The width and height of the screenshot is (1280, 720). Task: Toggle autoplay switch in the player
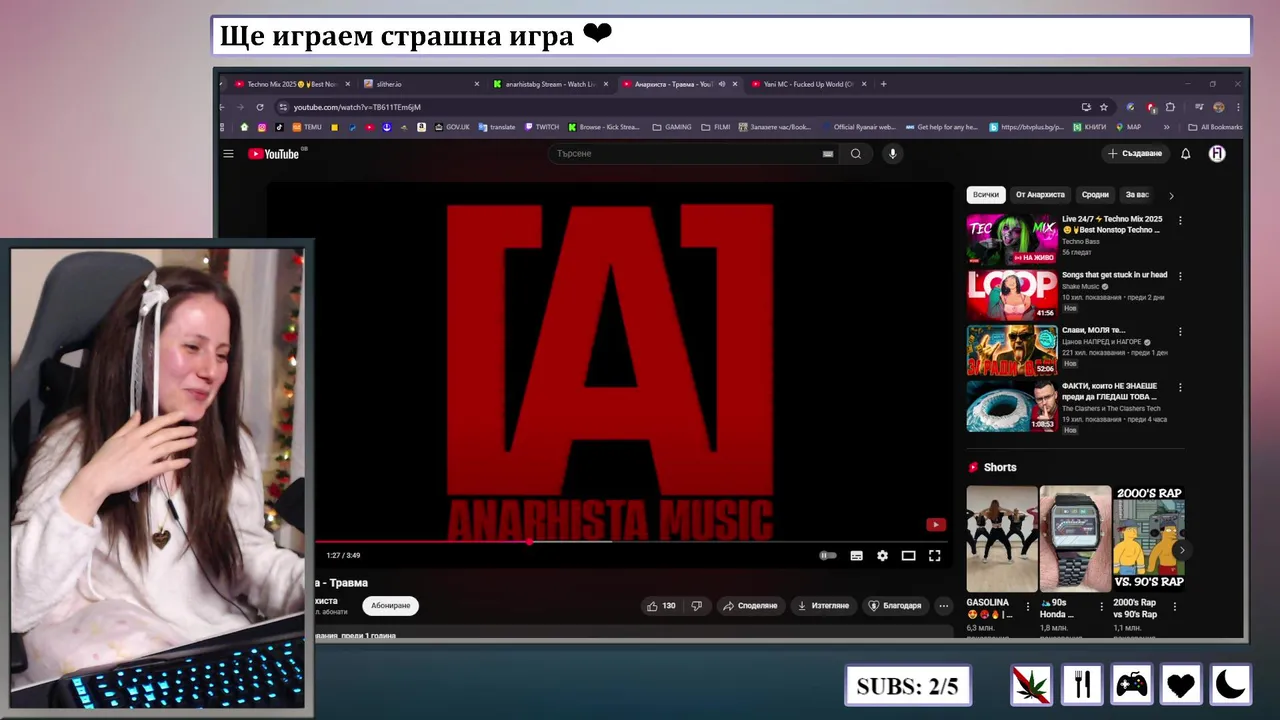coord(828,556)
